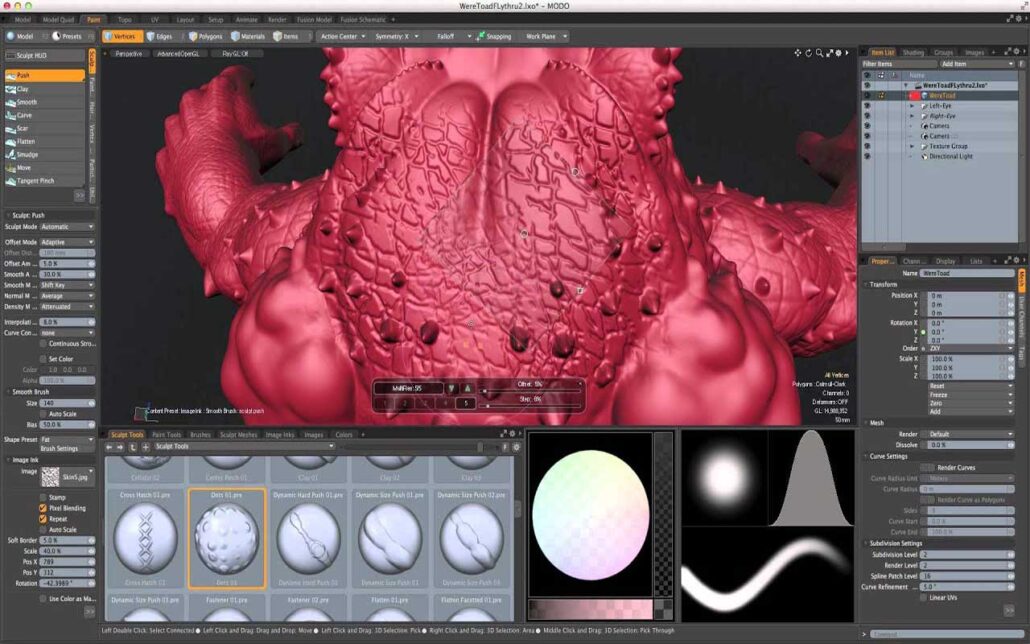Viewport: 1030px width, 644px height.
Task: Hide the Directional Light item
Action: click(867, 156)
